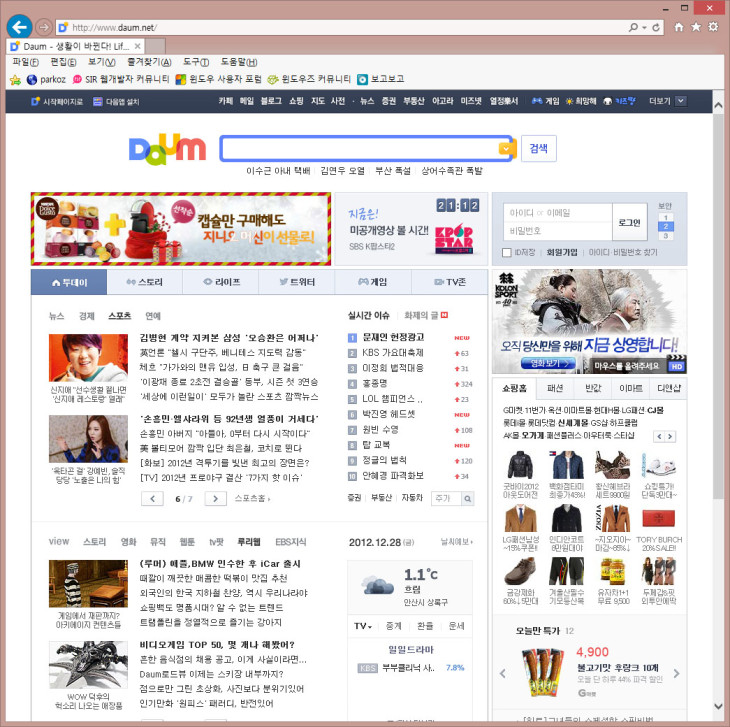Click the 영화 보기 button on Kolon ad
This screenshot has width=730, height=727.
tap(548, 364)
